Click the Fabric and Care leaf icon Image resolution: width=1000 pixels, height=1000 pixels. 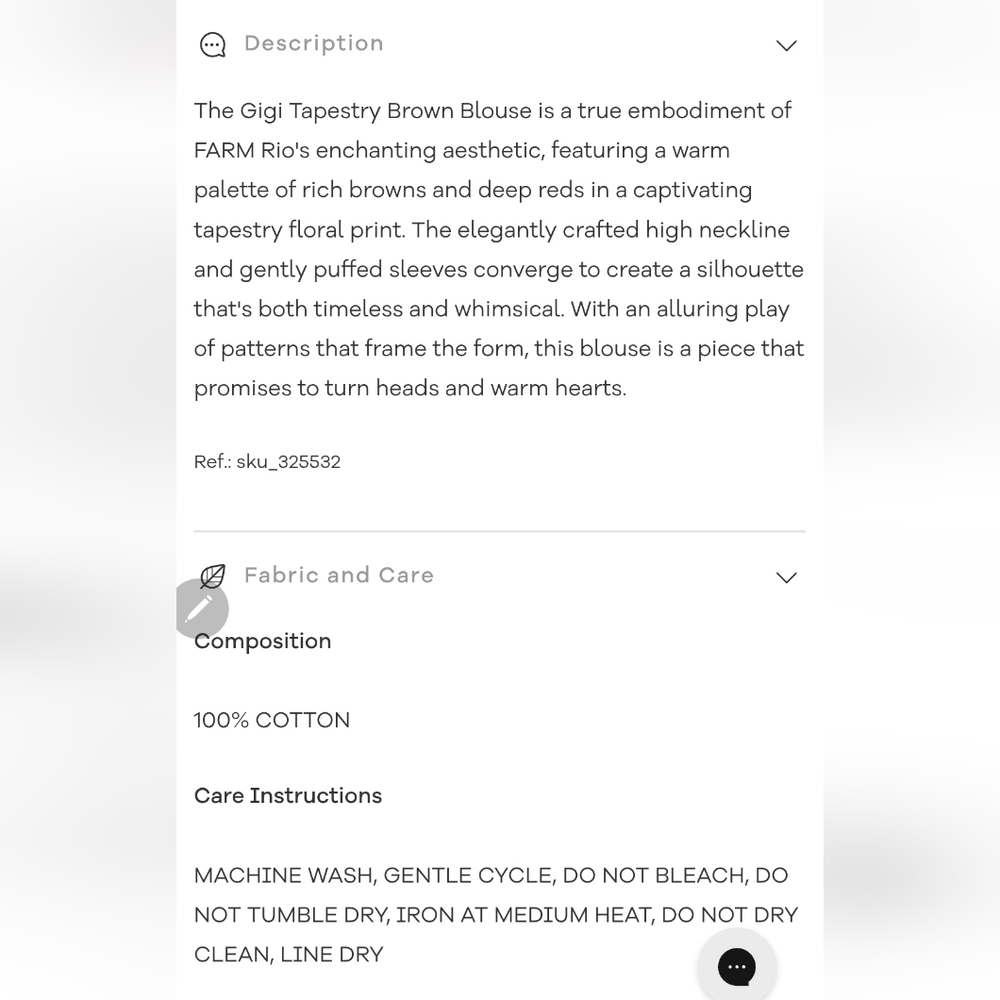212,577
